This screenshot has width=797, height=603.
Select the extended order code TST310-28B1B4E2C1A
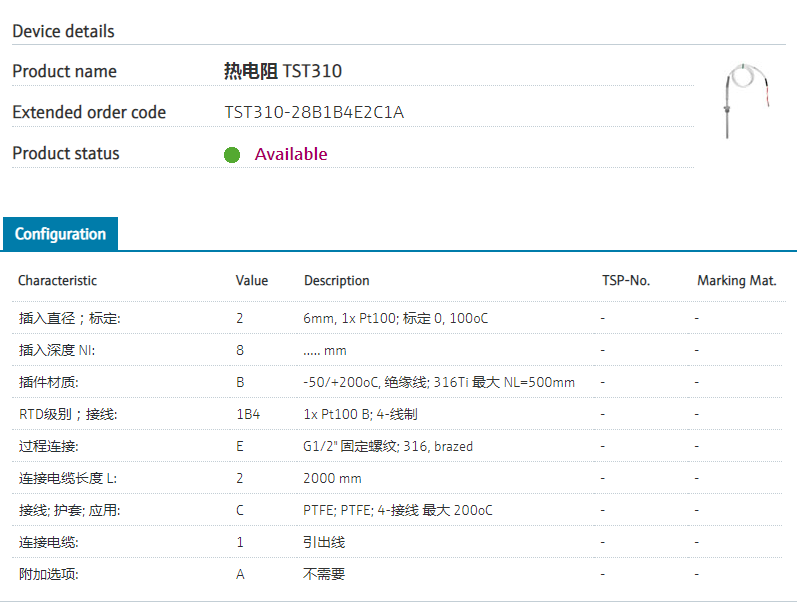click(x=314, y=112)
